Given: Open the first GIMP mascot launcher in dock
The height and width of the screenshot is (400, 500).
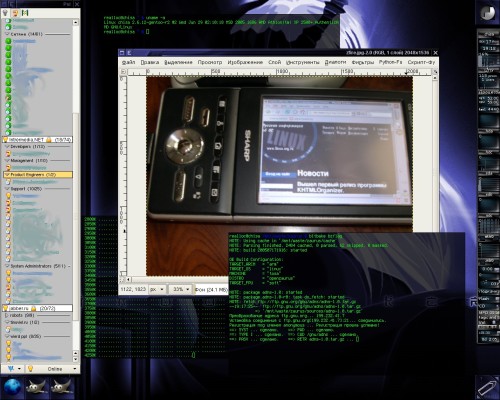Looking at the screenshot, I should [x=36, y=387].
